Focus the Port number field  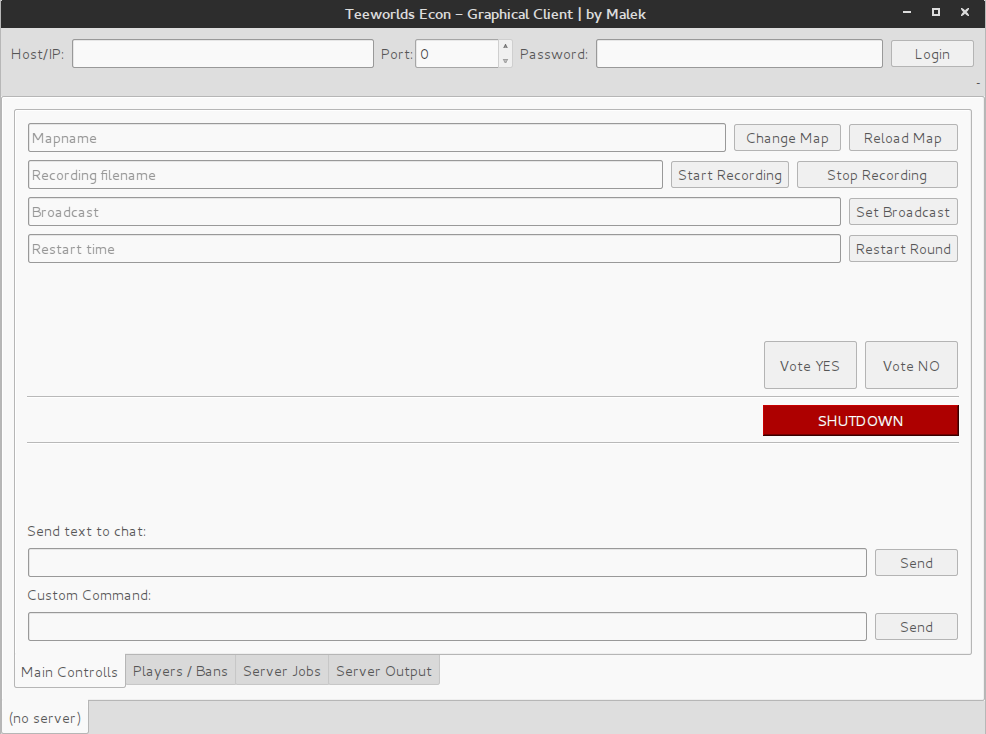point(457,54)
